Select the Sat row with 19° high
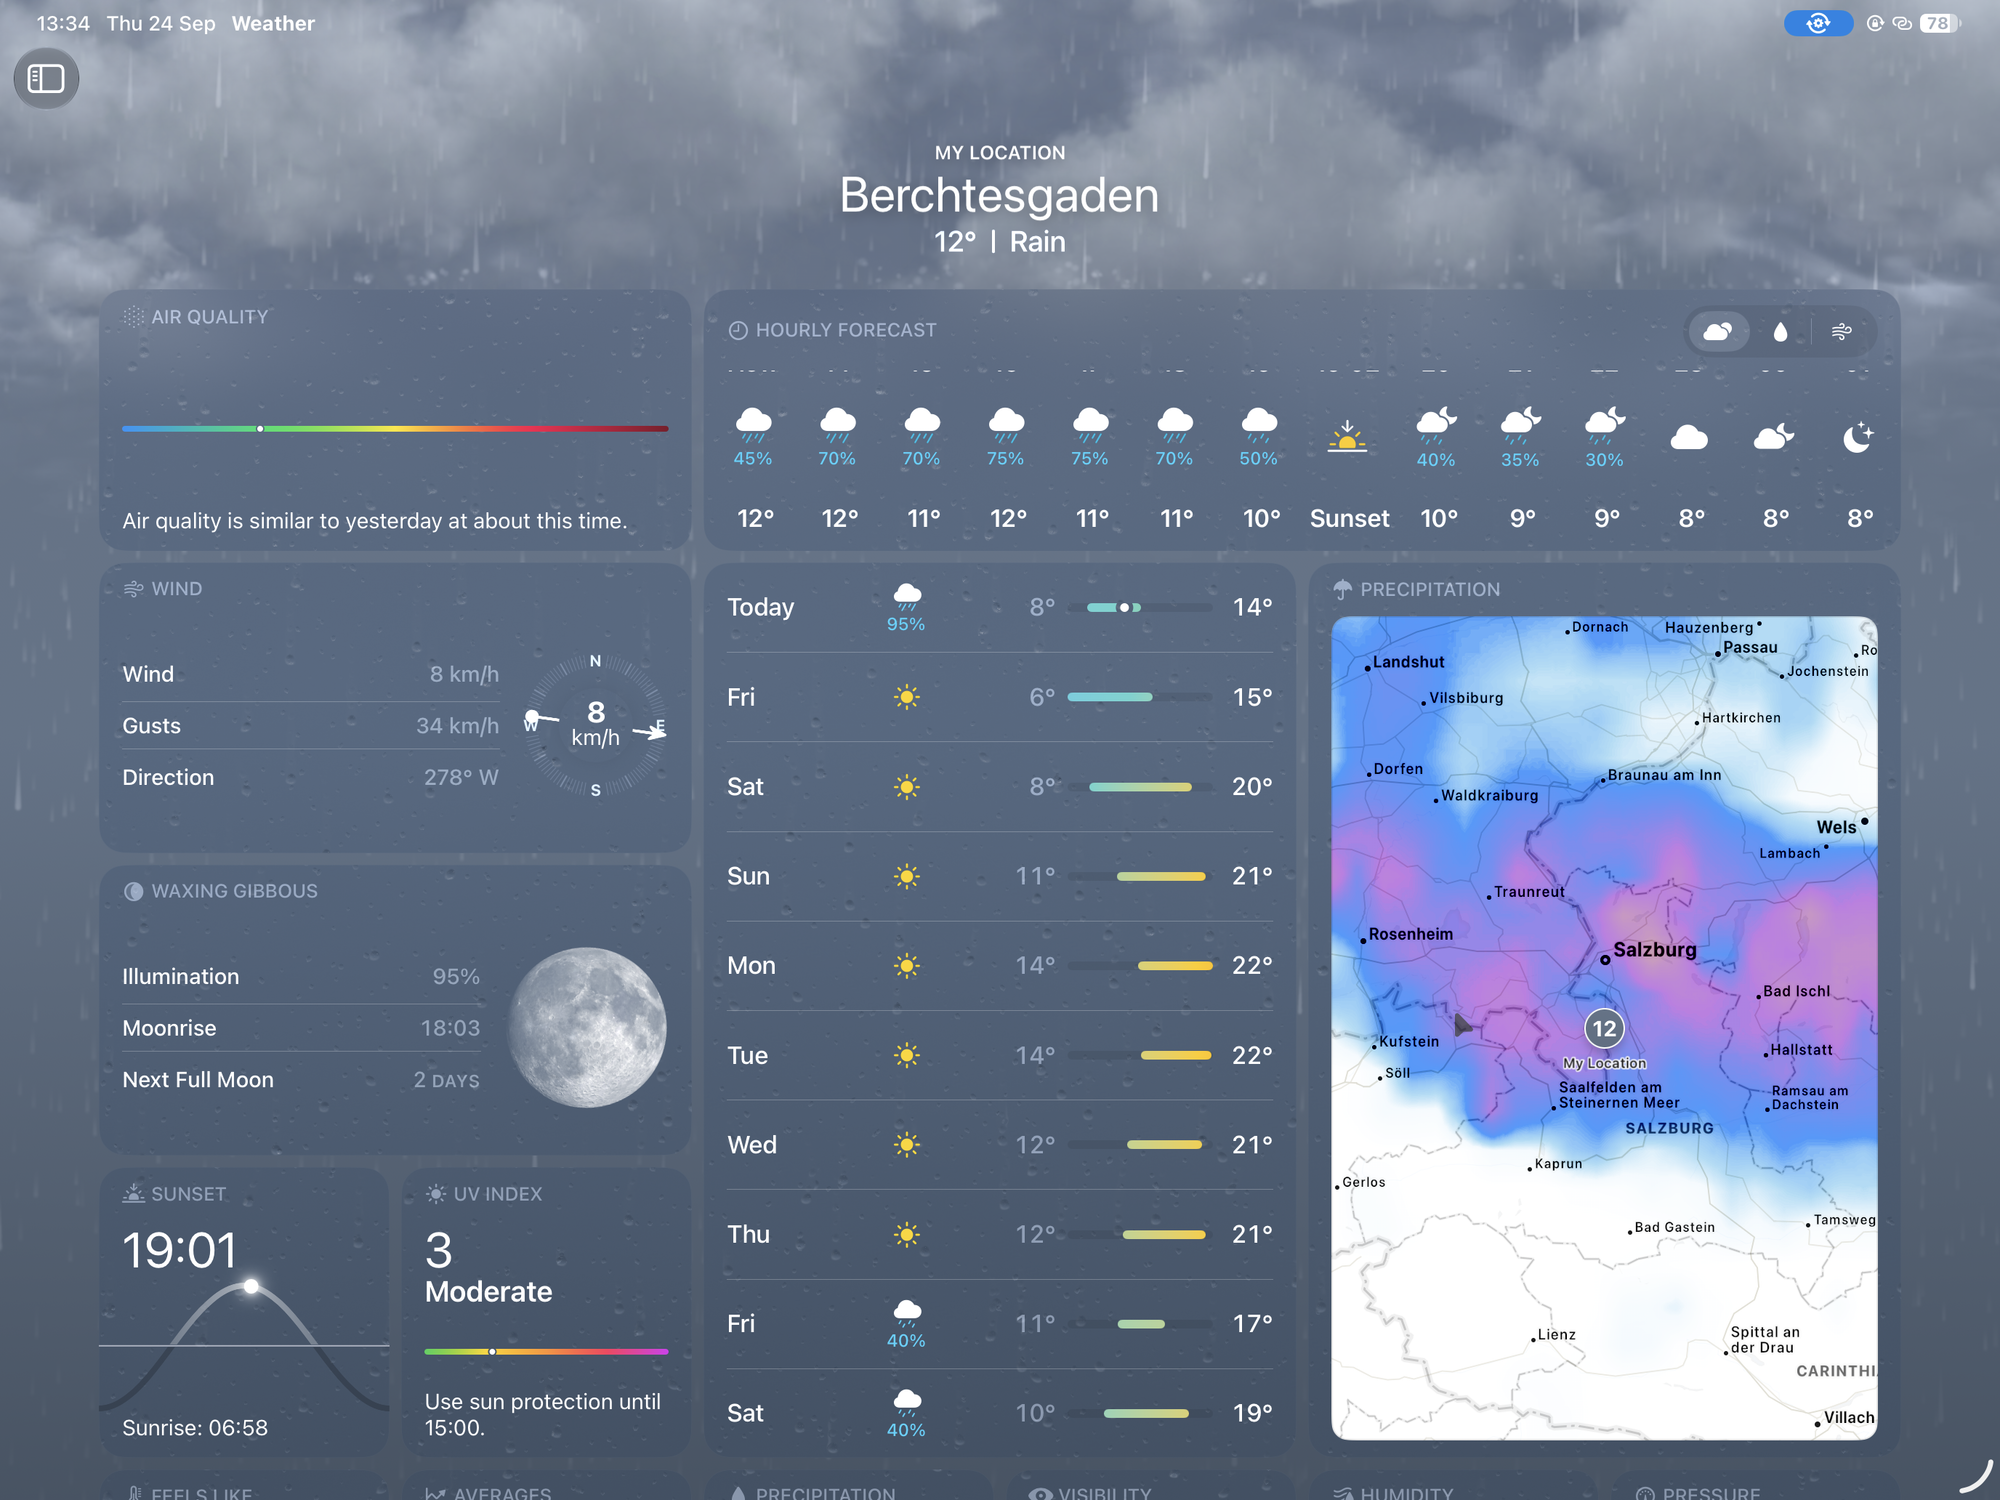Viewport: 2000px width, 1500px height. pos(1000,1413)
